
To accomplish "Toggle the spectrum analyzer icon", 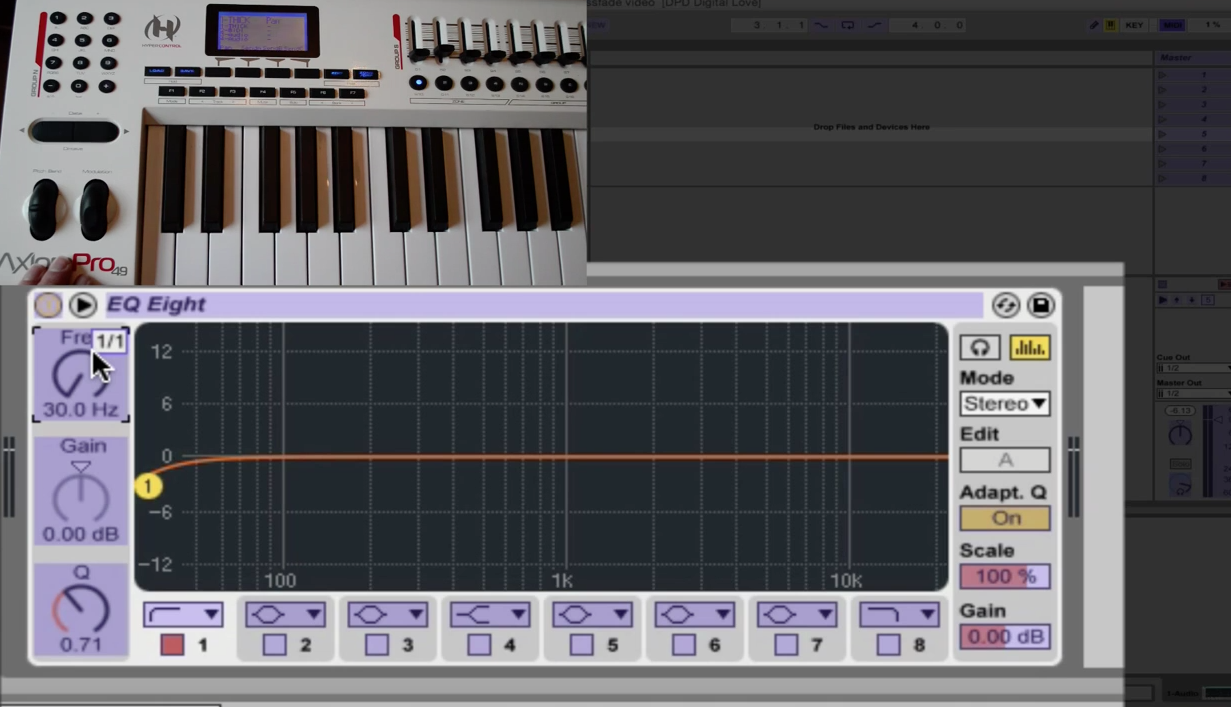I will 1029,347.
